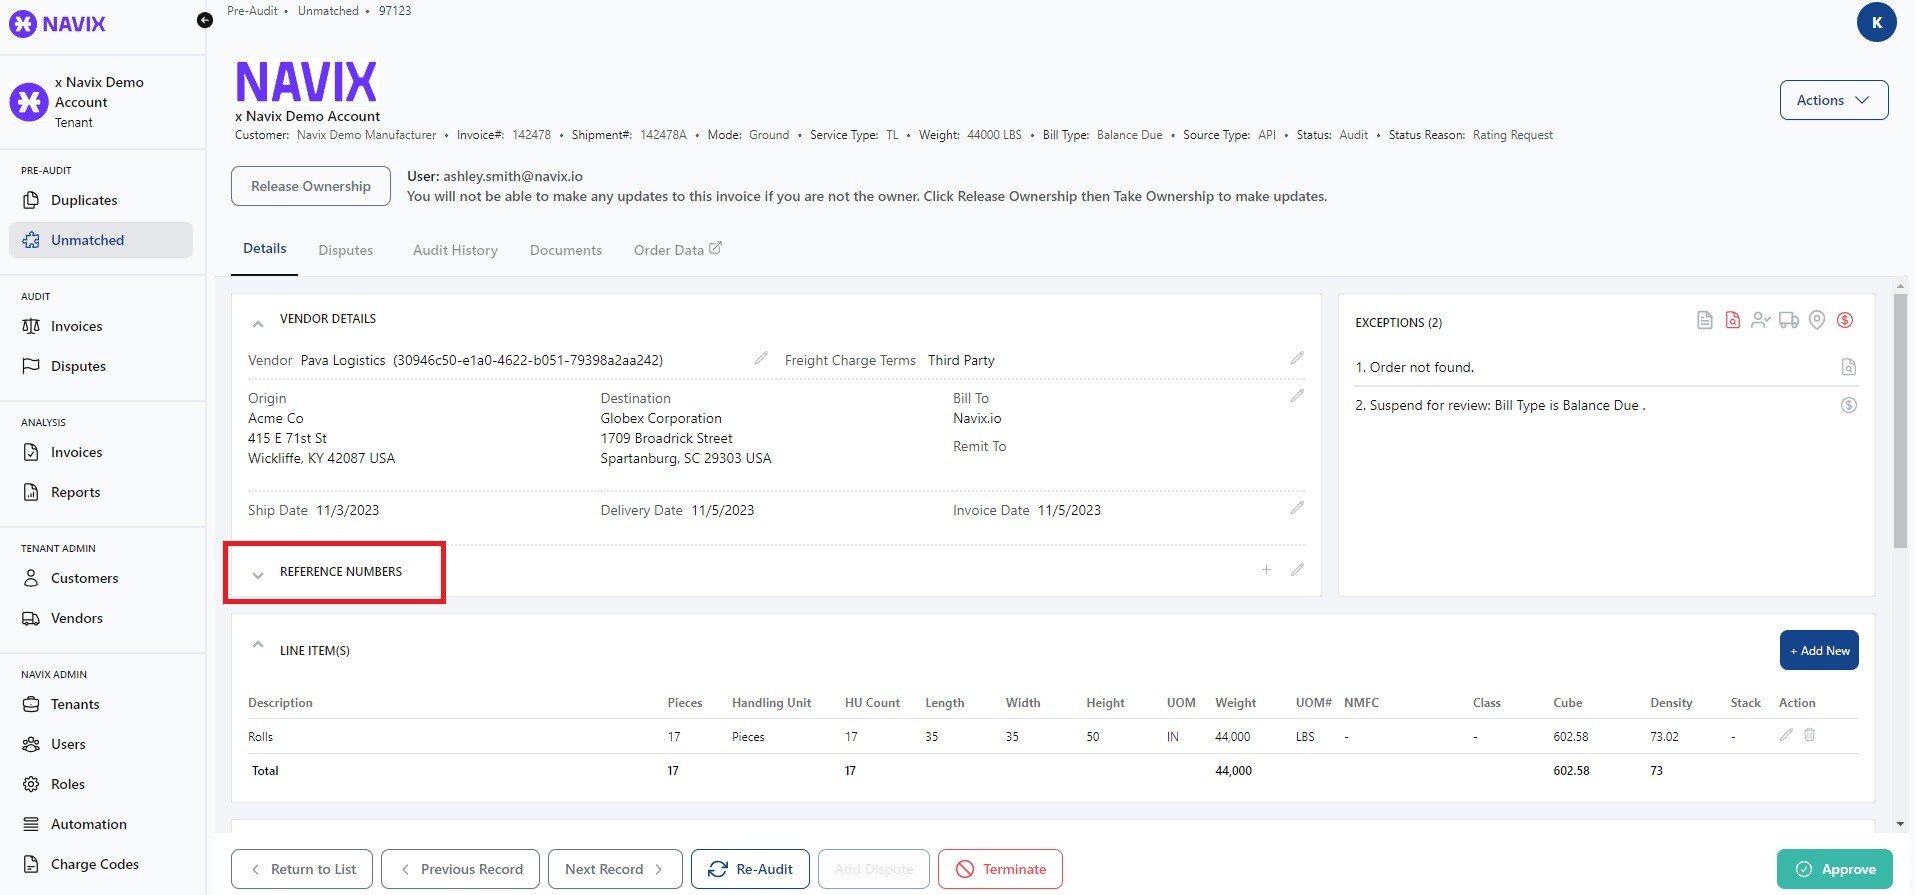Viewport: 1915px width, 895px height.
Task: Collapse the Line Item(s) section
Action: [x=258, y=645]
